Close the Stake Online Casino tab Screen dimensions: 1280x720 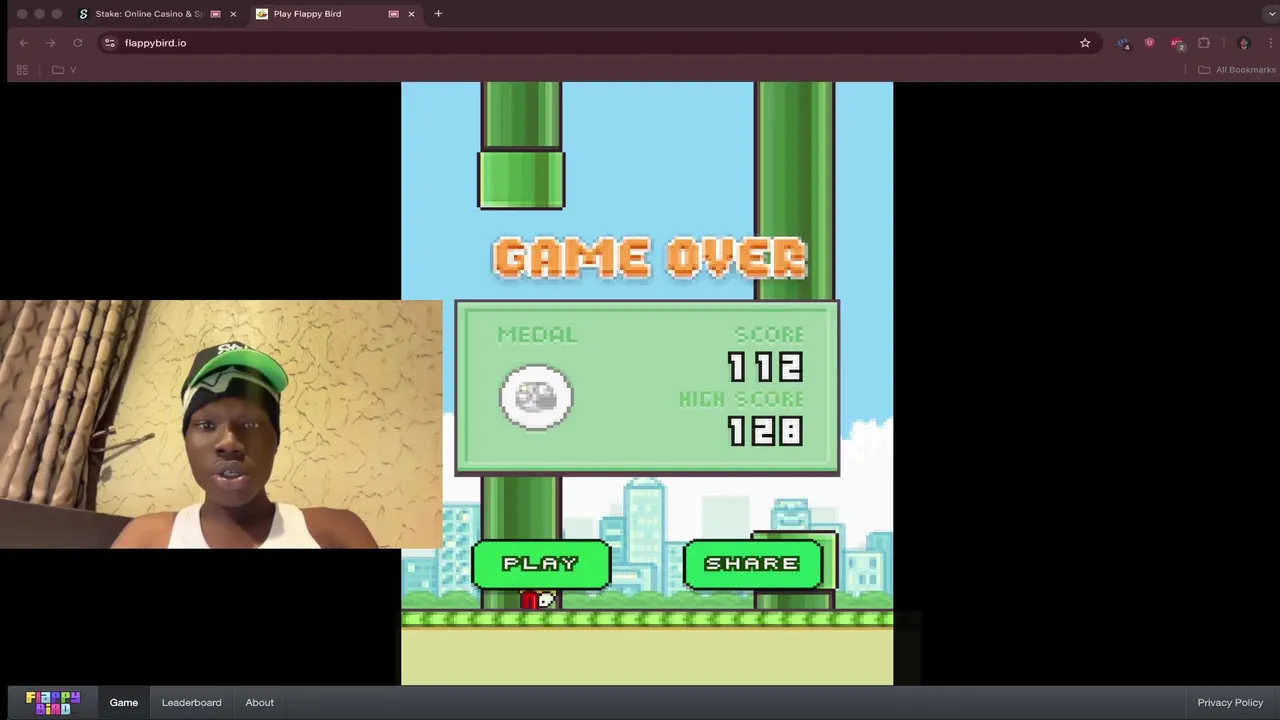point(233,14)
